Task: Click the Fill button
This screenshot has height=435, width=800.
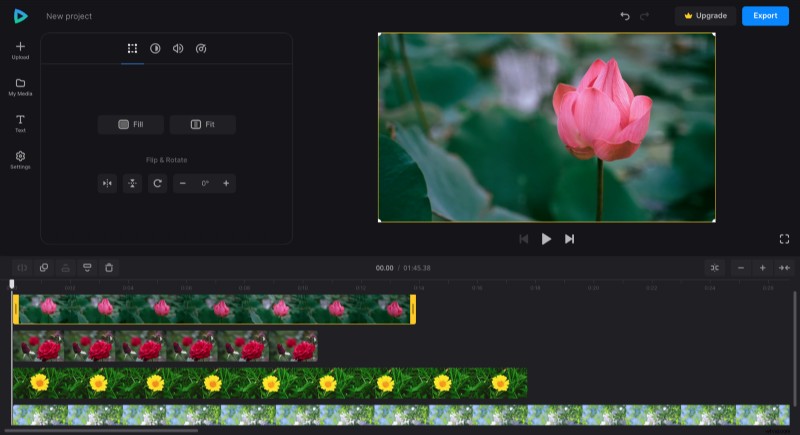Action: [131, 124]
